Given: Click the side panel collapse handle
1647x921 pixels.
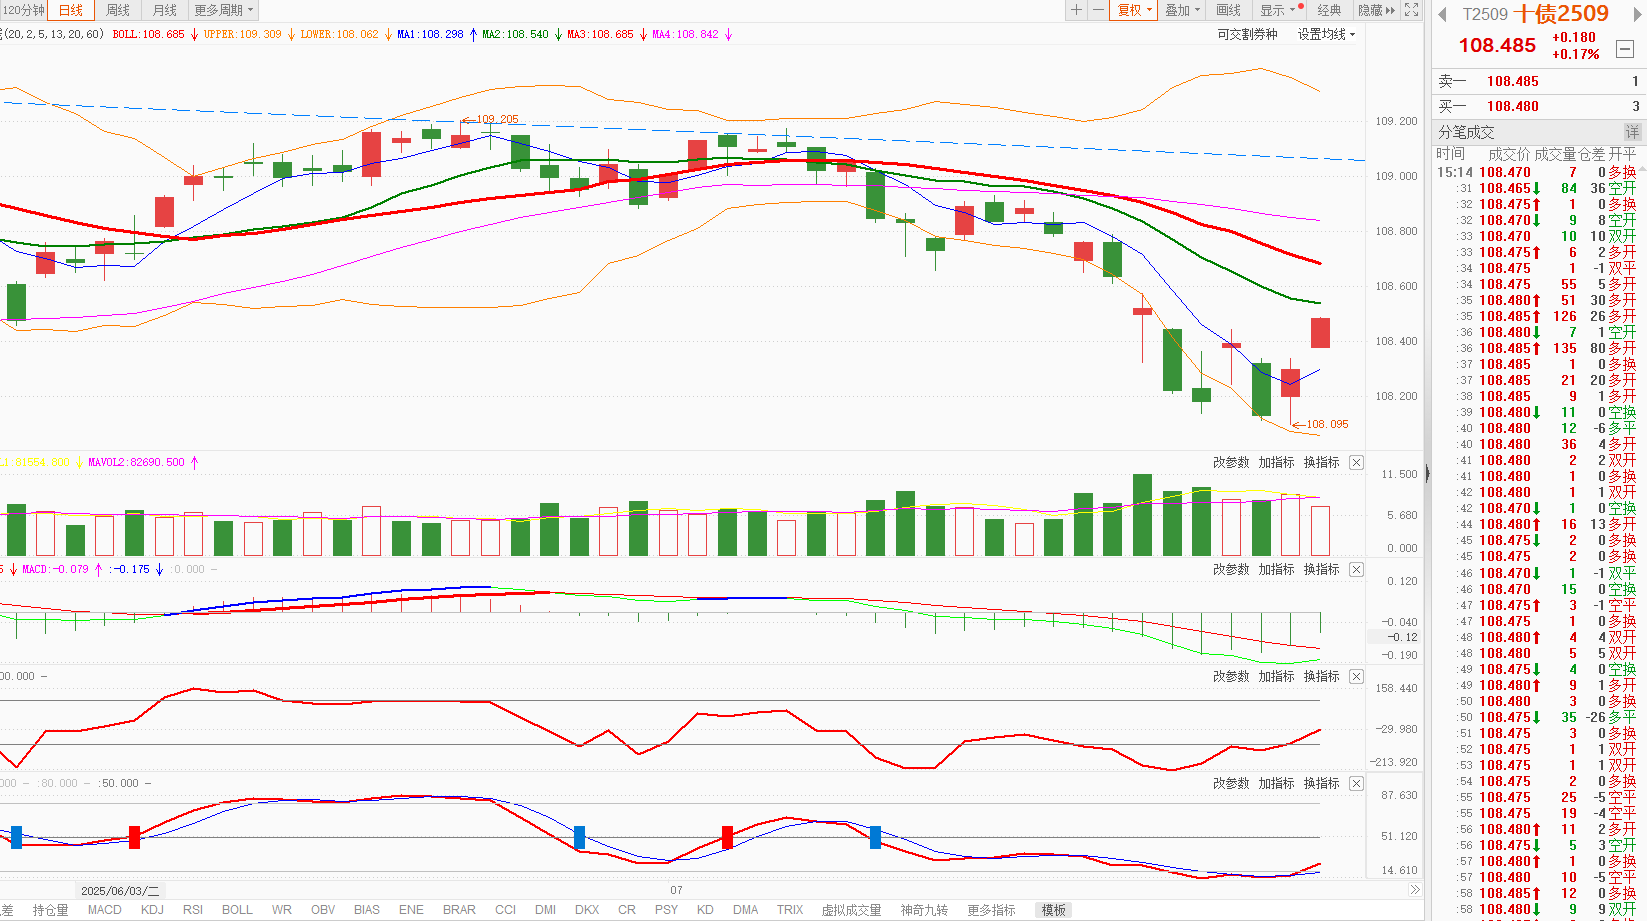Looking at the screenshot, I should click(1427, 474).
